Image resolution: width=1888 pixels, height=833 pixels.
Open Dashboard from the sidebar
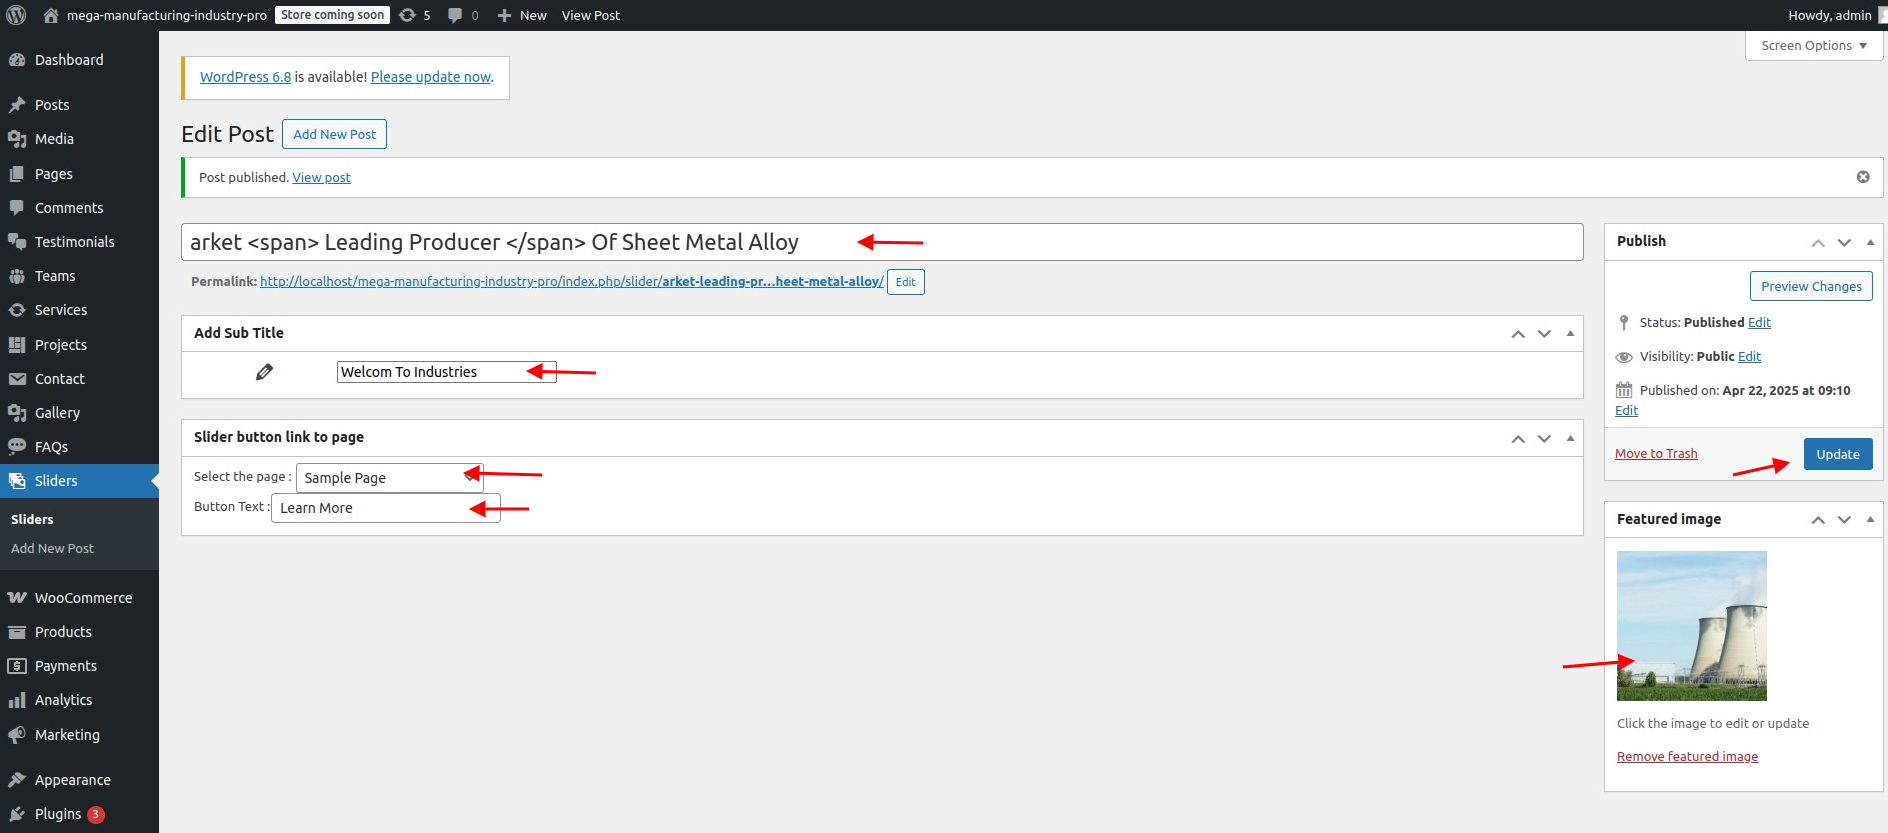(68, 60)
